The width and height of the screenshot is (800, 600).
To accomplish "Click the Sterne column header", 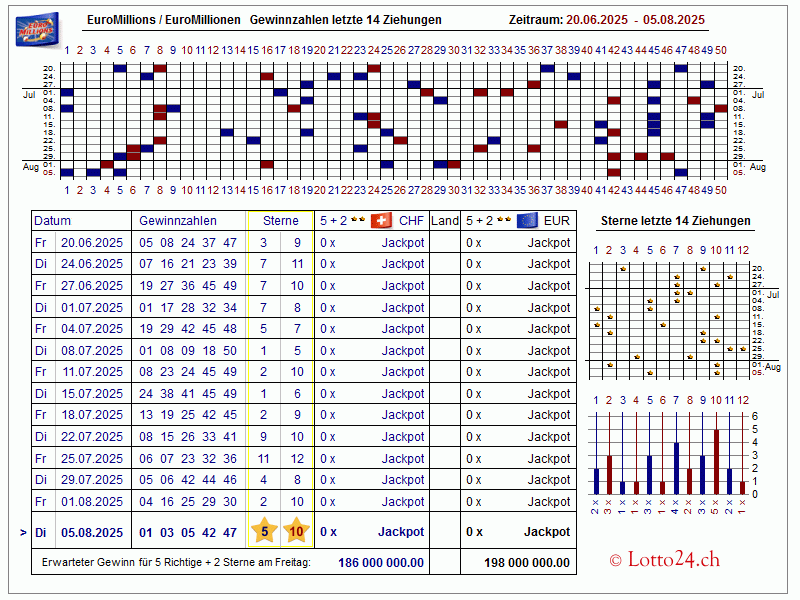I will point(281,221).
